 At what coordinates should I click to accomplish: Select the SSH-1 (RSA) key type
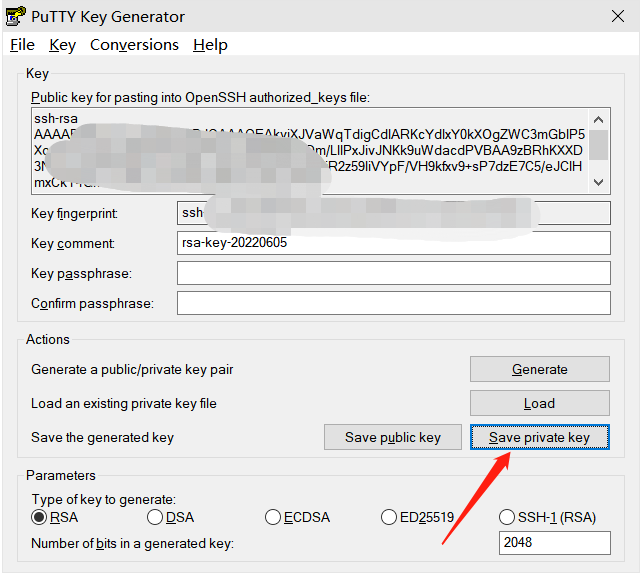click(x=547, y=517)
